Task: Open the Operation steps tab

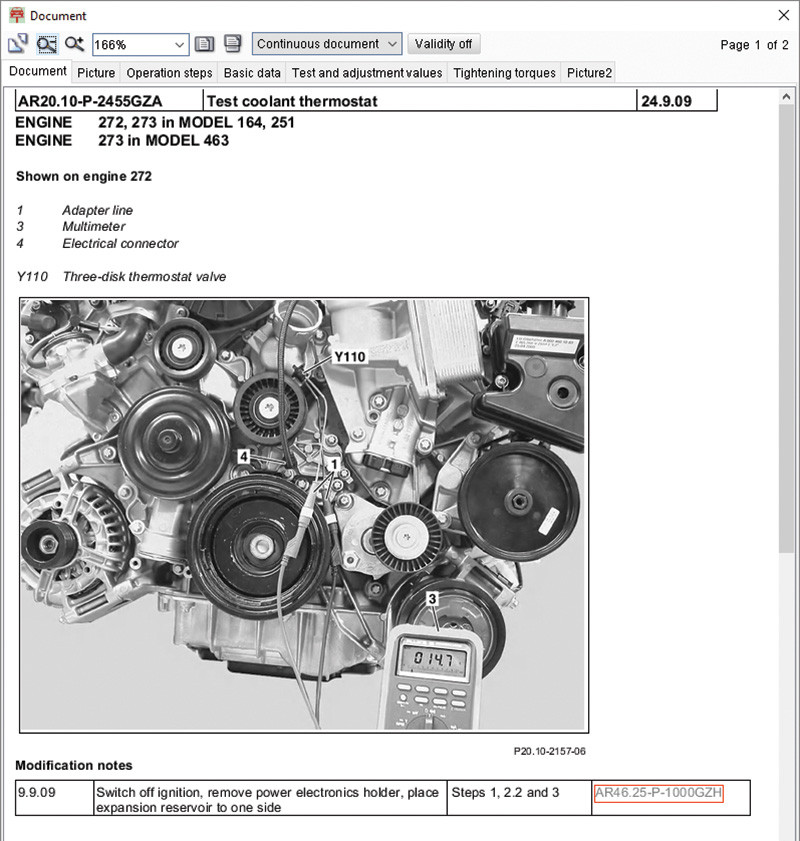Action: [169, 73]
